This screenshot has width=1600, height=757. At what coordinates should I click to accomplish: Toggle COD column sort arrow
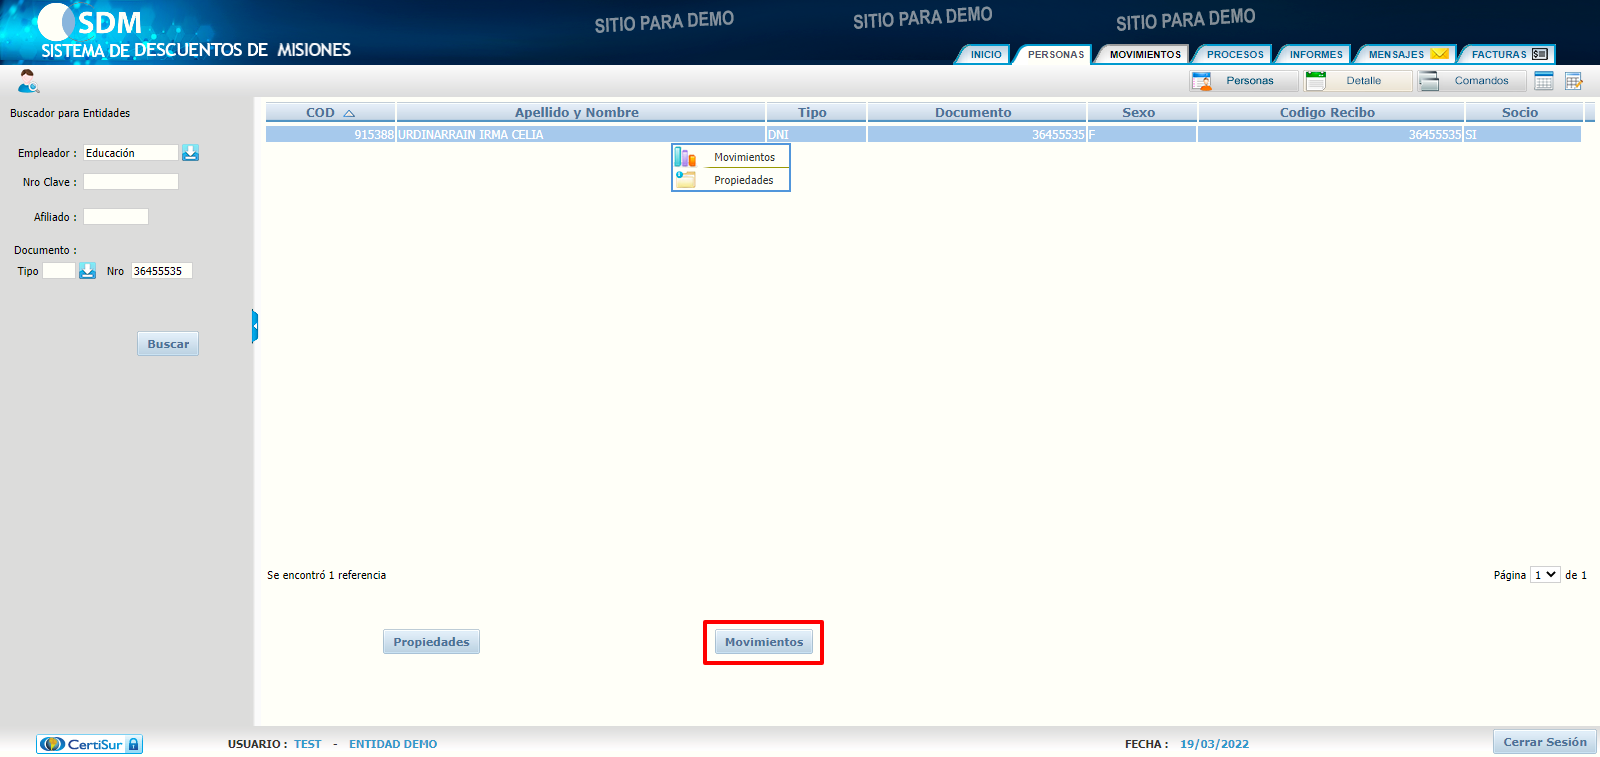tap(349, 113)
